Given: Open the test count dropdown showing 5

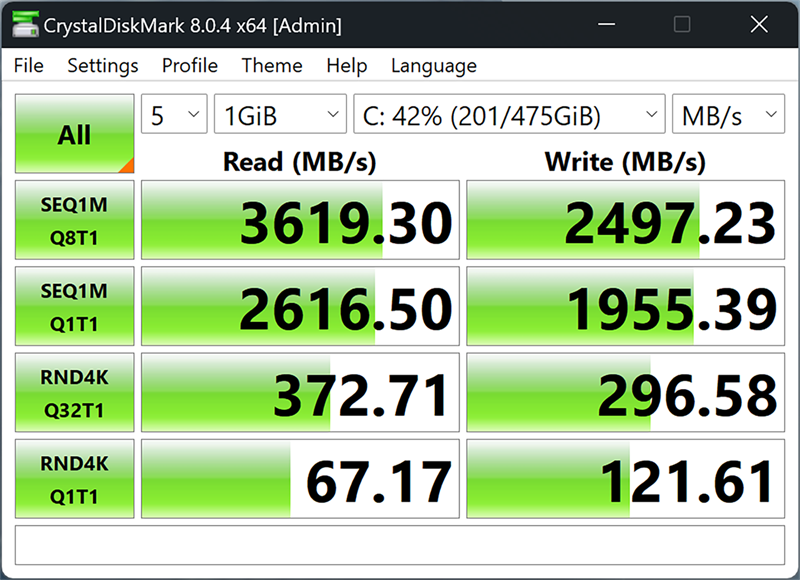Looking at the screenshot, I should coord(174,114).
